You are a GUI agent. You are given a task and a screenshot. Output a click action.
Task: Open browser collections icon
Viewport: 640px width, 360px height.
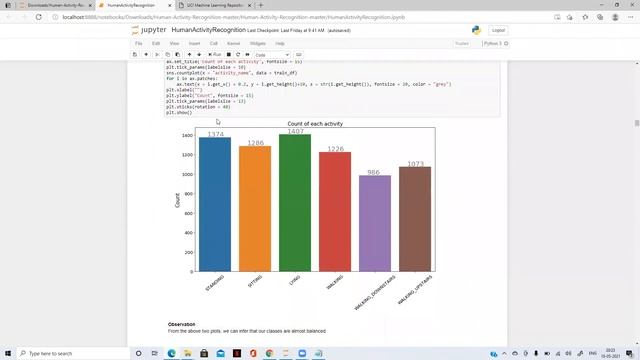coord(600,17)
